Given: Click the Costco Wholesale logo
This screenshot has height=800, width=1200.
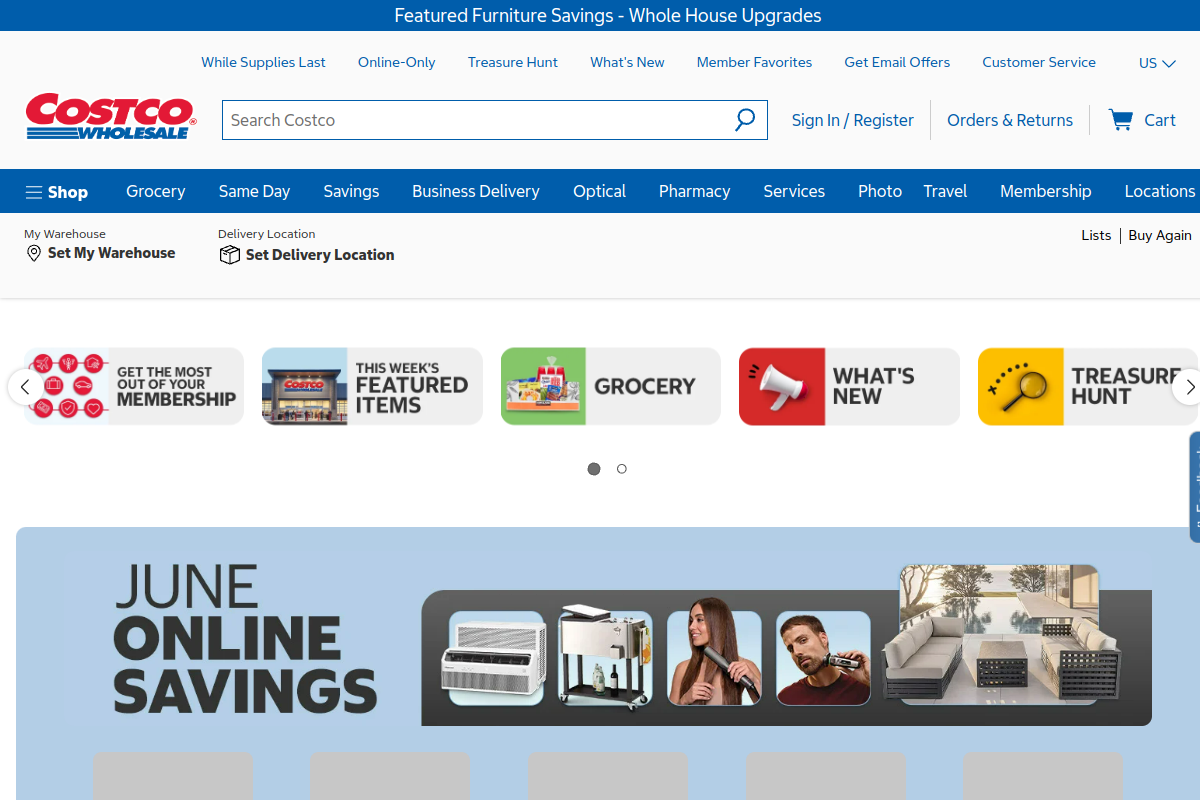Looking at the screenshot, I should (111, 117).
